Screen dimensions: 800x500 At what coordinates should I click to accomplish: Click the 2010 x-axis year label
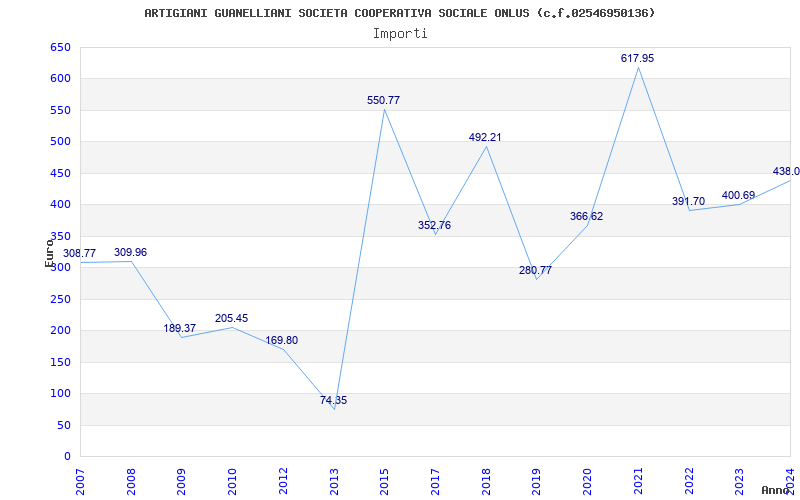tap(232, 482)
